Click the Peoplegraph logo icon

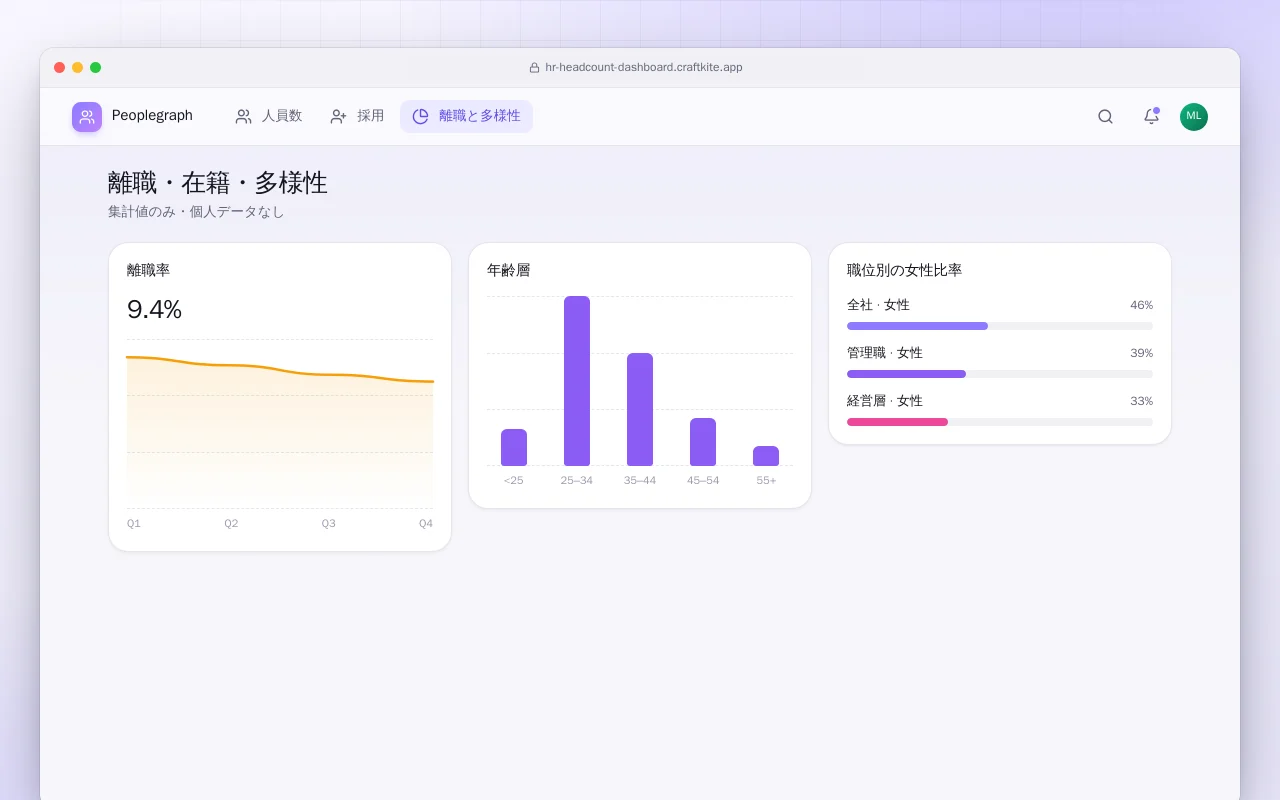[87, 117]
